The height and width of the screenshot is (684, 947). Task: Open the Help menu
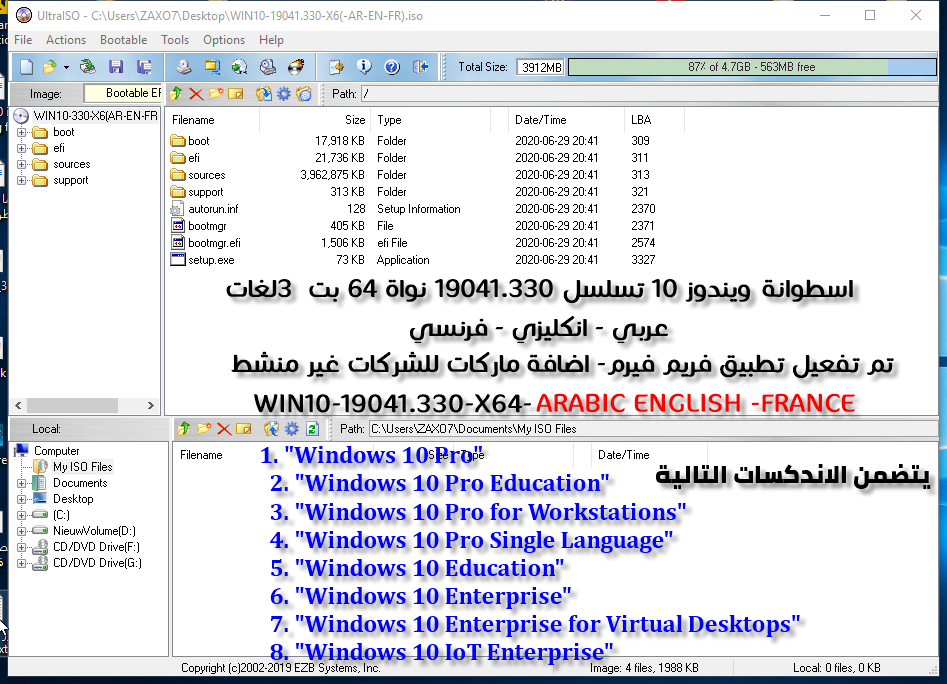271,40
